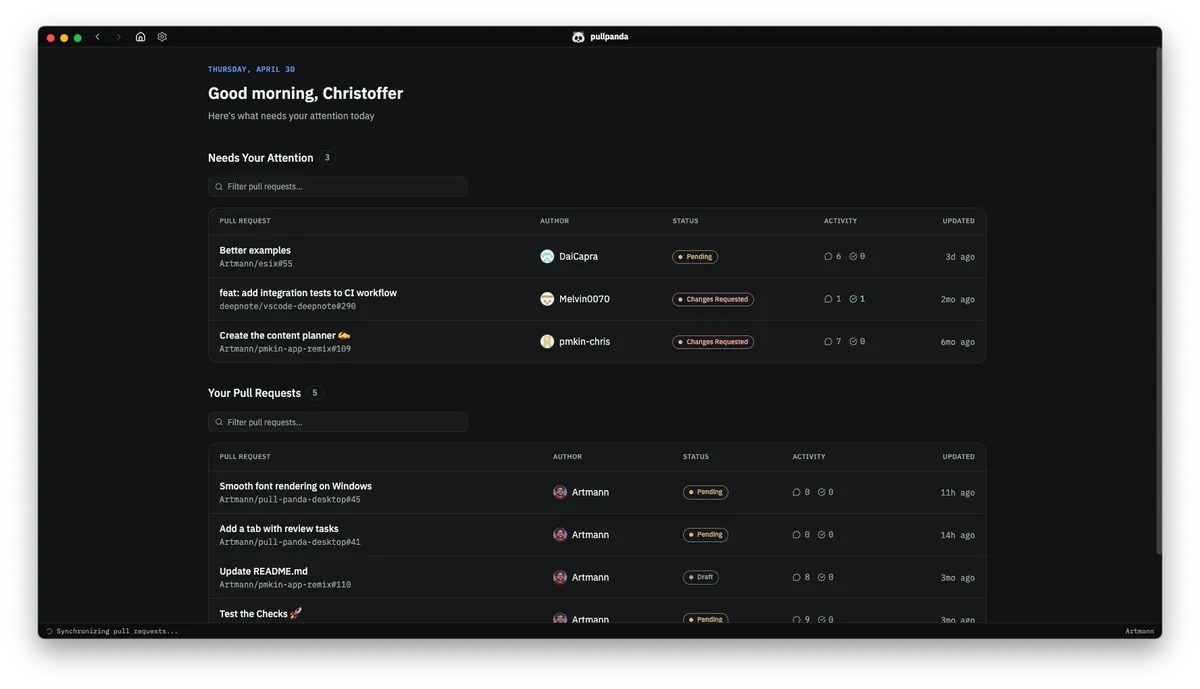Click the Draft badge for Update README.md

[x=701, y=577]
